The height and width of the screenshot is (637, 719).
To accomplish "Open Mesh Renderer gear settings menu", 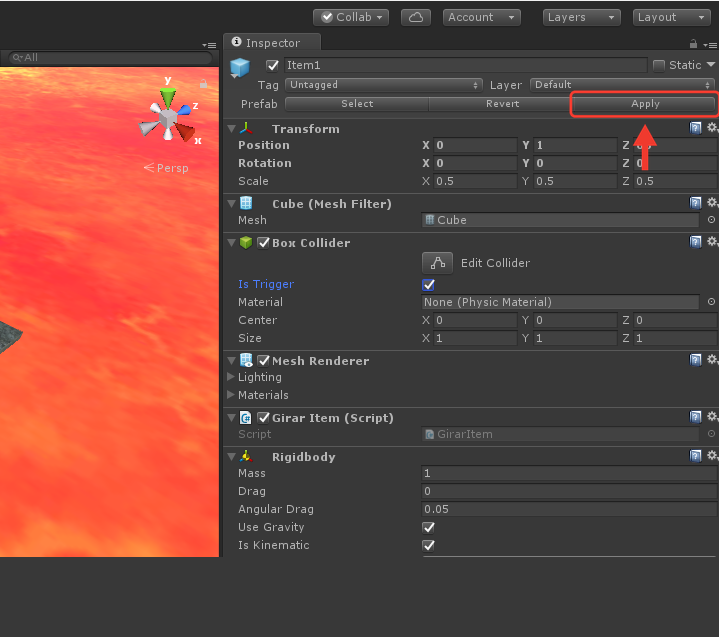I will click(712, 360).
